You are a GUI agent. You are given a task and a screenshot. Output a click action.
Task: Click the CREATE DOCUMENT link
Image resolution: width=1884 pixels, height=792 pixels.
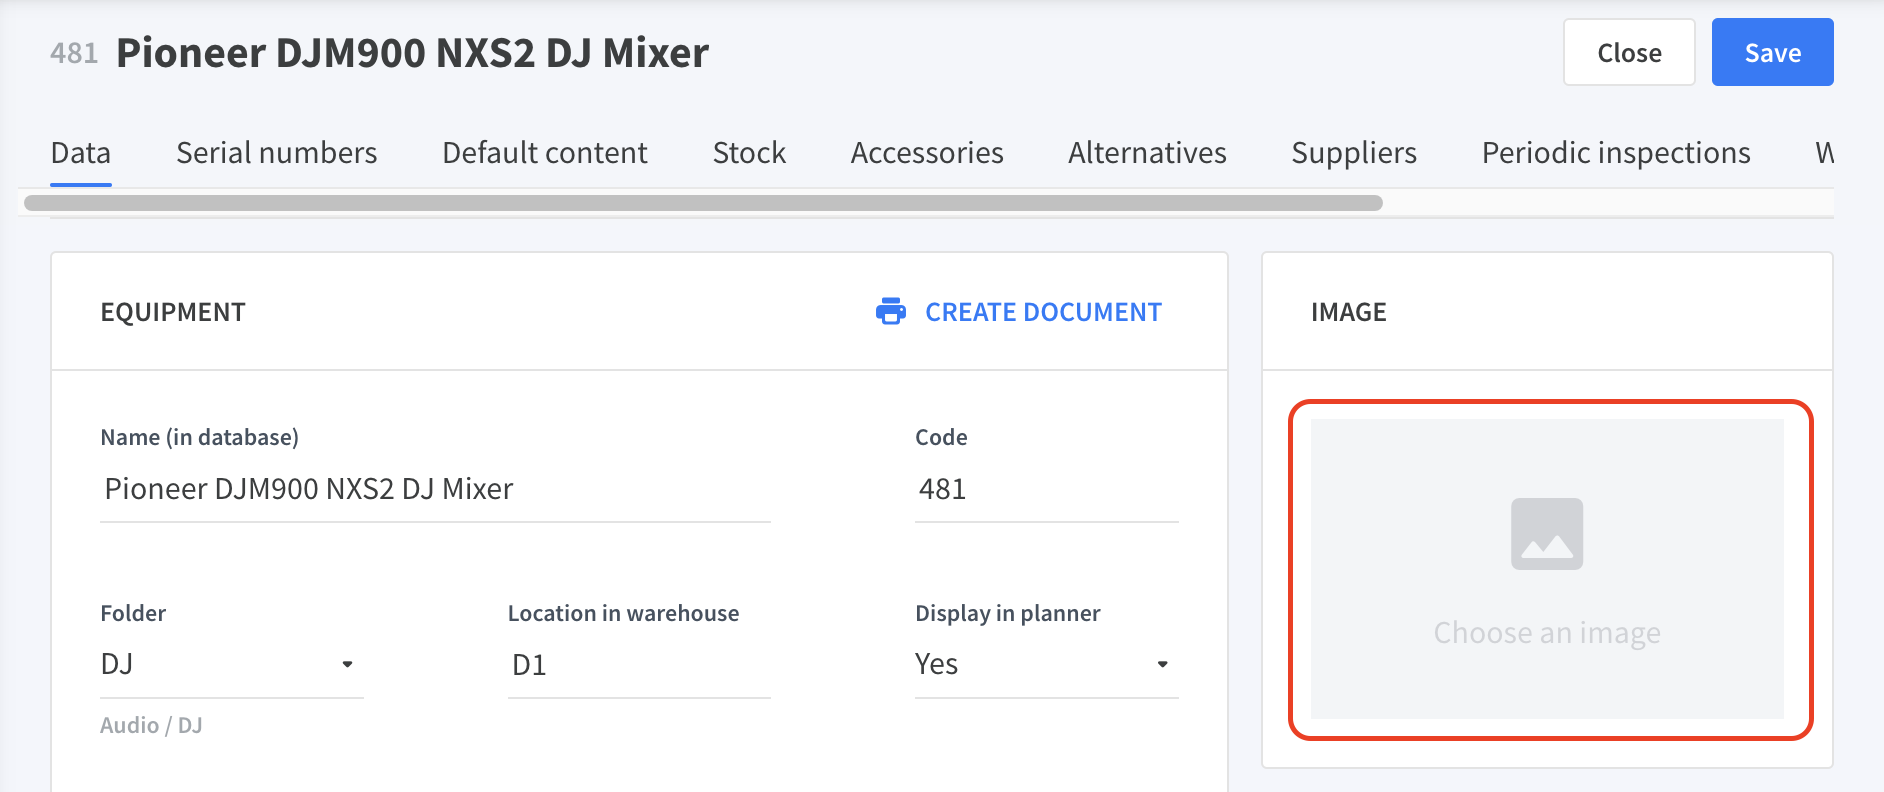coord(1043,312)
